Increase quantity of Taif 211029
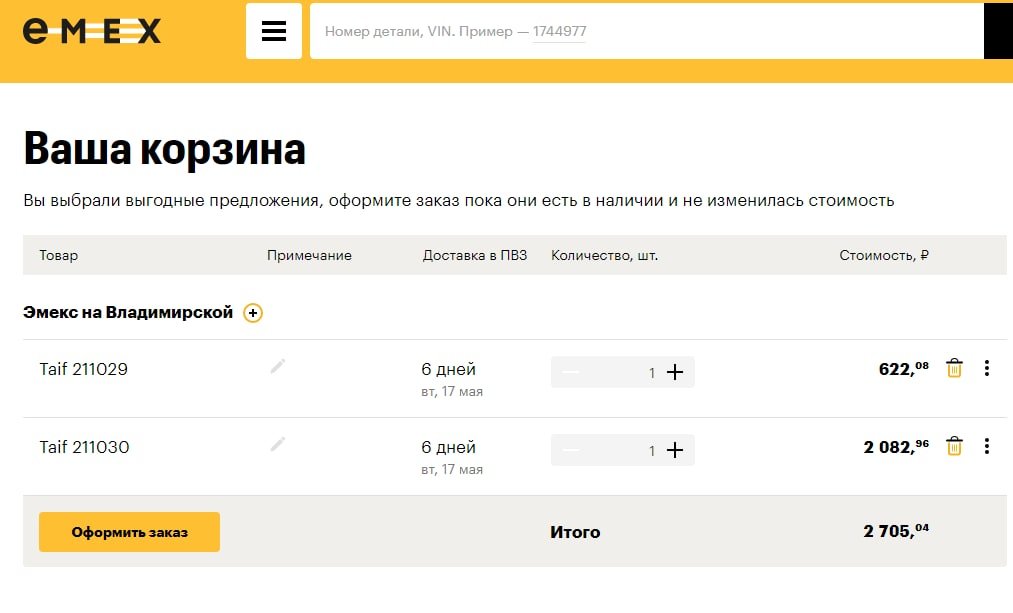This screenshot has height=613, width=1013. click(x=675, y=372)
